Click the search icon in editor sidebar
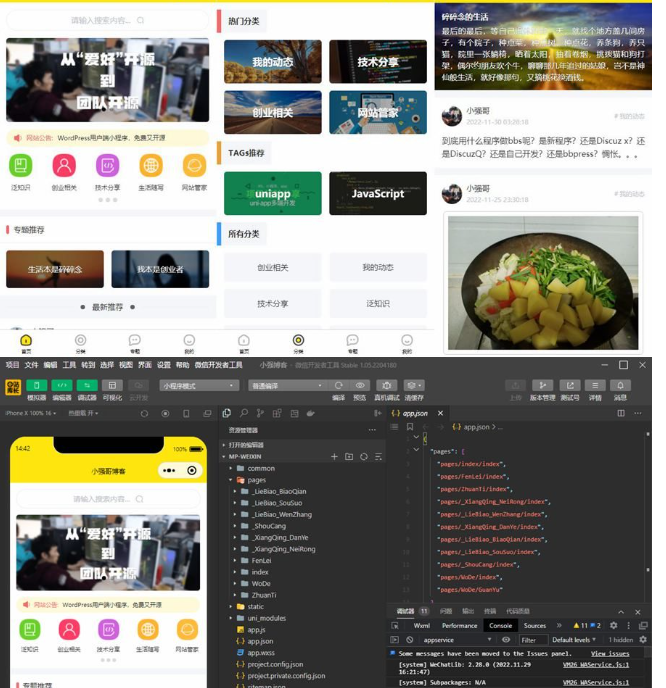The image size is (666, 688). (244, 413)
